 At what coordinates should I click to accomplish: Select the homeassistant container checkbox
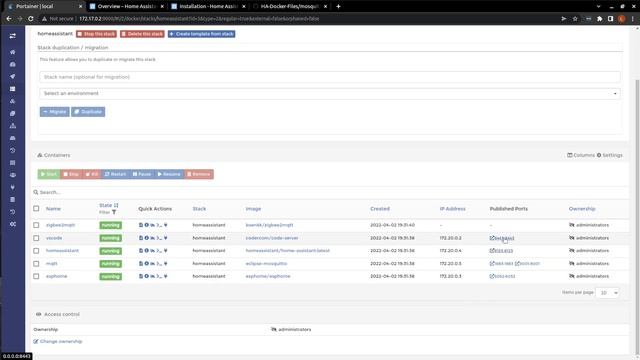tap(36, 251)
